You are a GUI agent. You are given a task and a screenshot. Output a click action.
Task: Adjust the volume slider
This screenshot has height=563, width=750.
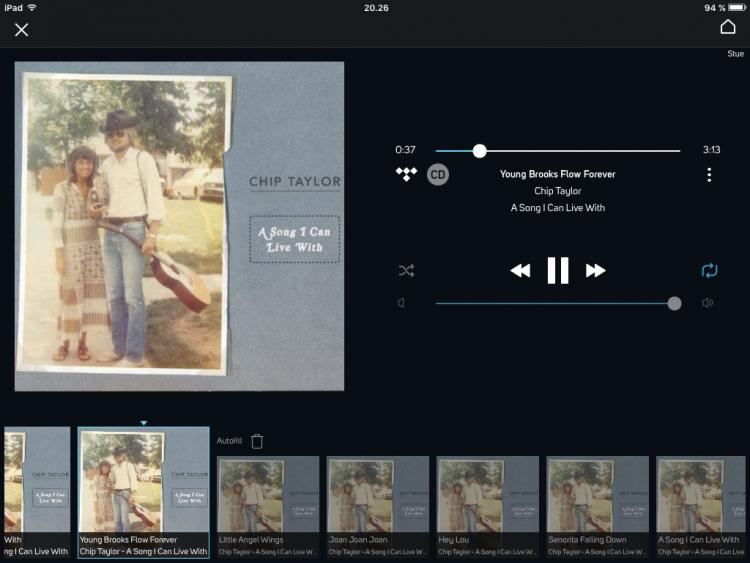click(x=558, y=303)
